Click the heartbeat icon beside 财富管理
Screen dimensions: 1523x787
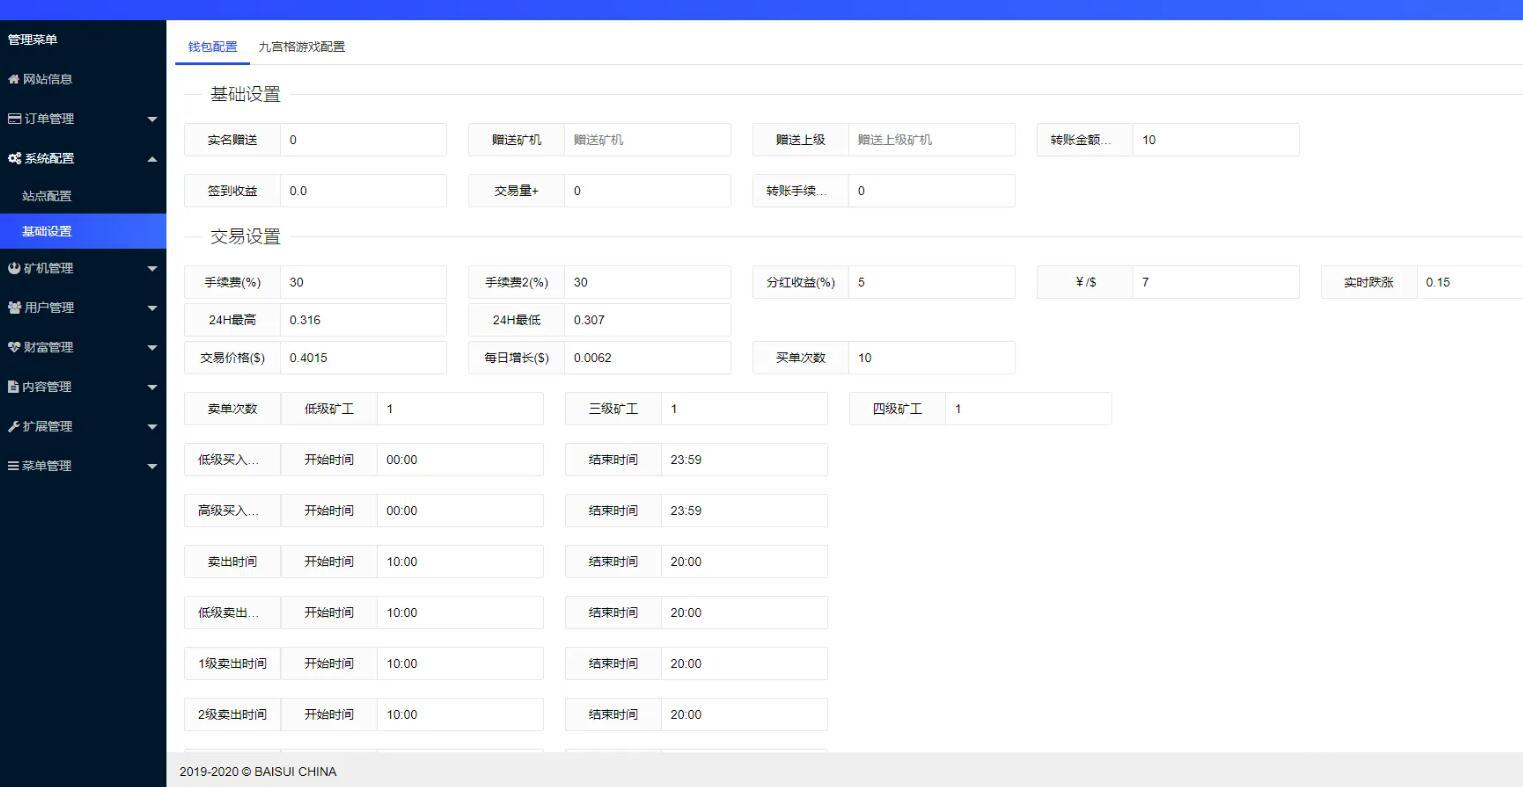click(x=14, y=347)
